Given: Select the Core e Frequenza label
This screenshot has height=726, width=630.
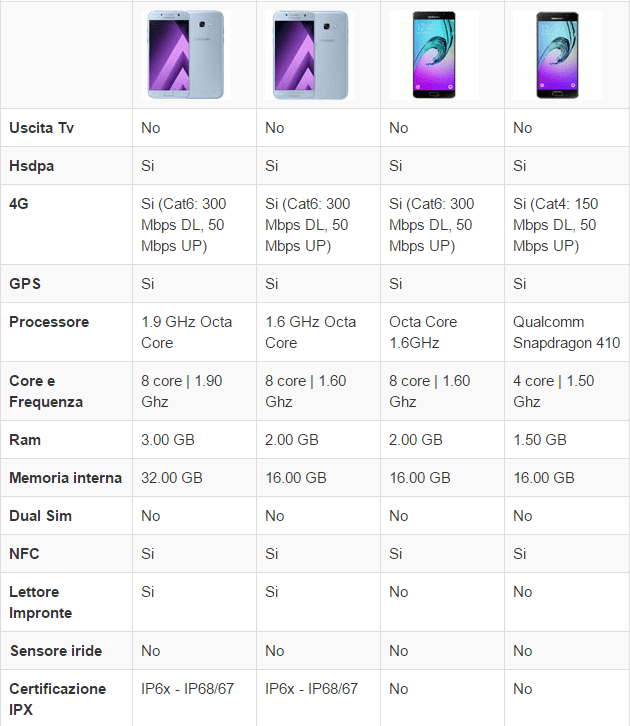Looking at the screenshot, I should [46, 391].
